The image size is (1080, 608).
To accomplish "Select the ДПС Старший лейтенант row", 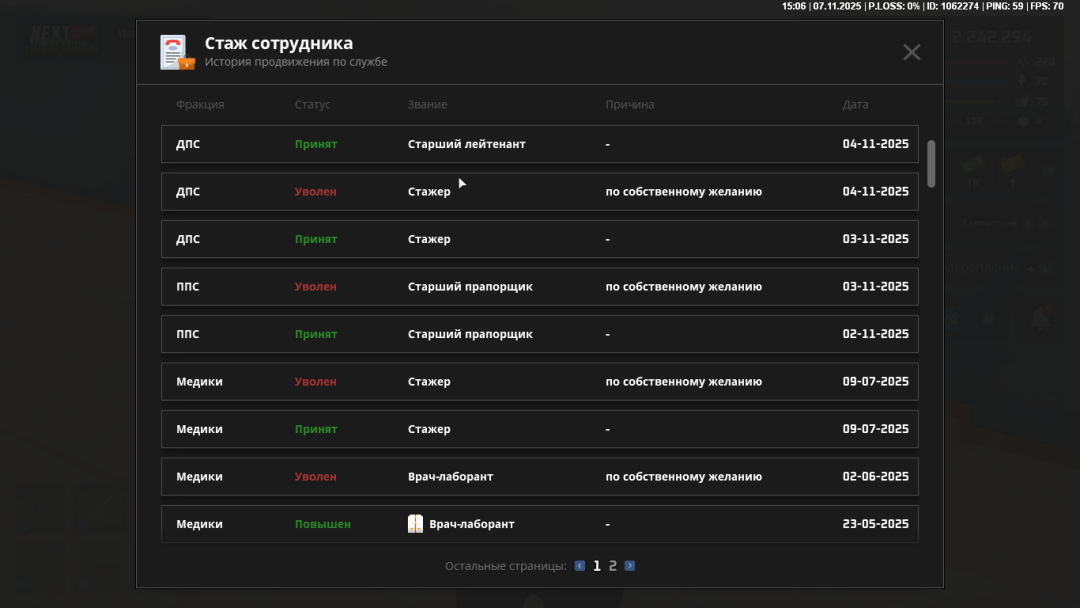I will (x=539, y=144).
